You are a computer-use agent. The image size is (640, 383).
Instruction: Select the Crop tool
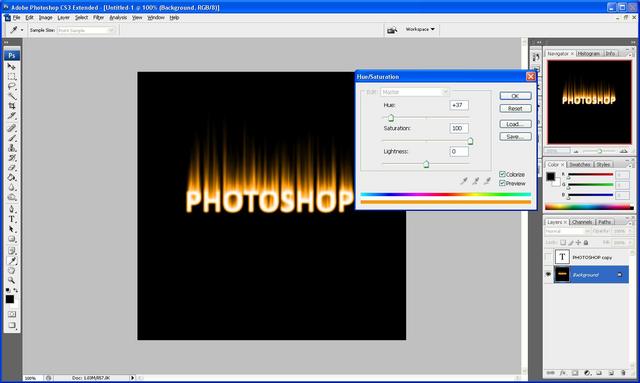coord(11,106)
